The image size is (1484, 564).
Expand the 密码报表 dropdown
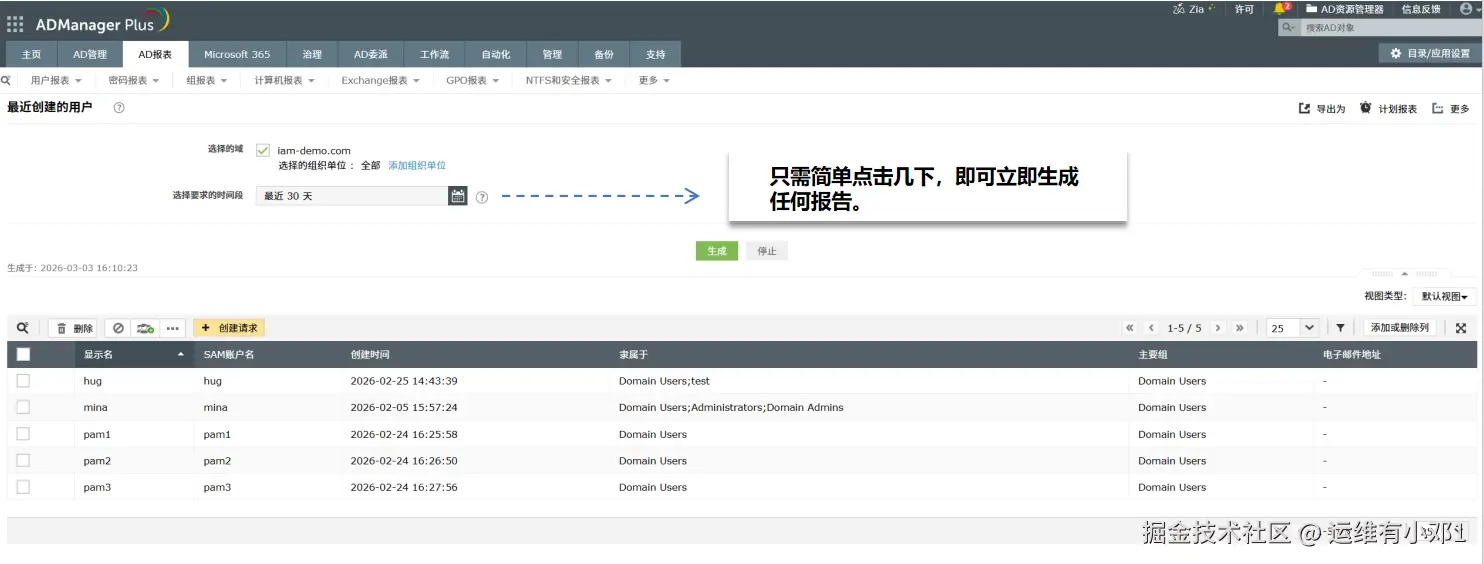[133, 80]
